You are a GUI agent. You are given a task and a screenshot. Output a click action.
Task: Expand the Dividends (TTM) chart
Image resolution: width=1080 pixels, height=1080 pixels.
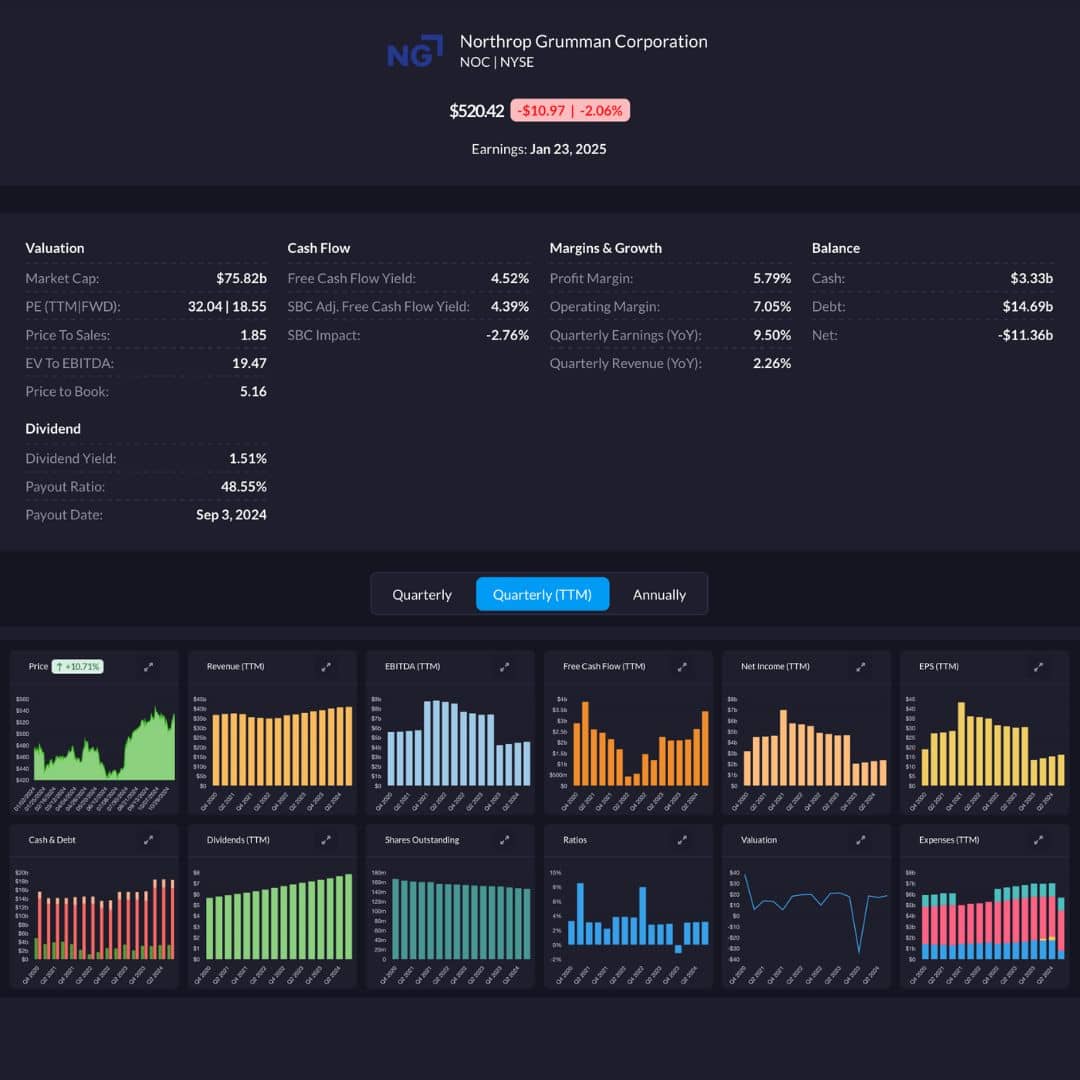point(326,840)
